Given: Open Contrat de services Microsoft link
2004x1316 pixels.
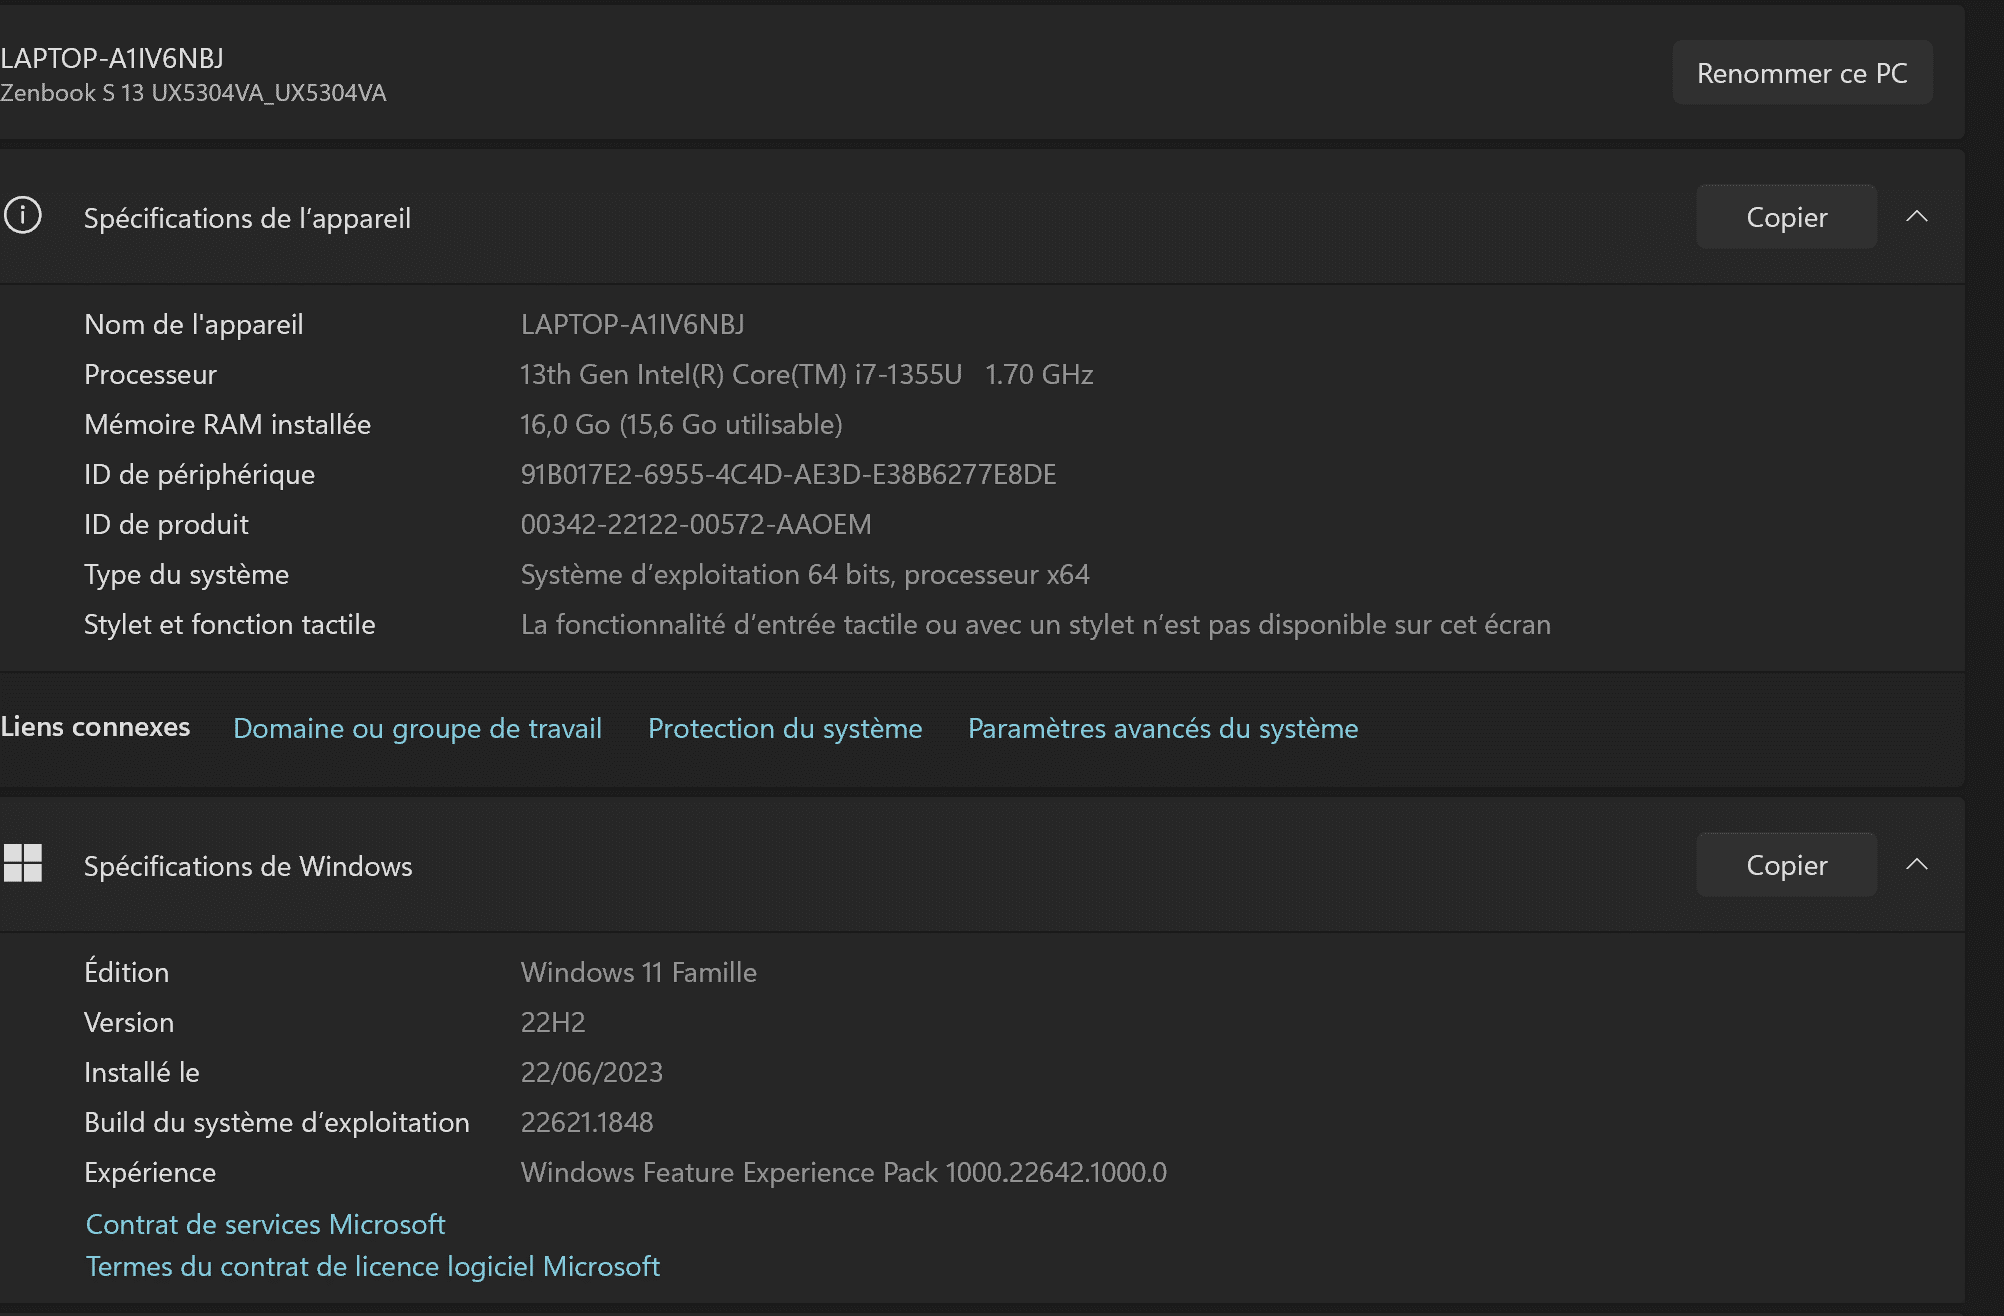Looking at the screenshot, I should click(265, 1224).
